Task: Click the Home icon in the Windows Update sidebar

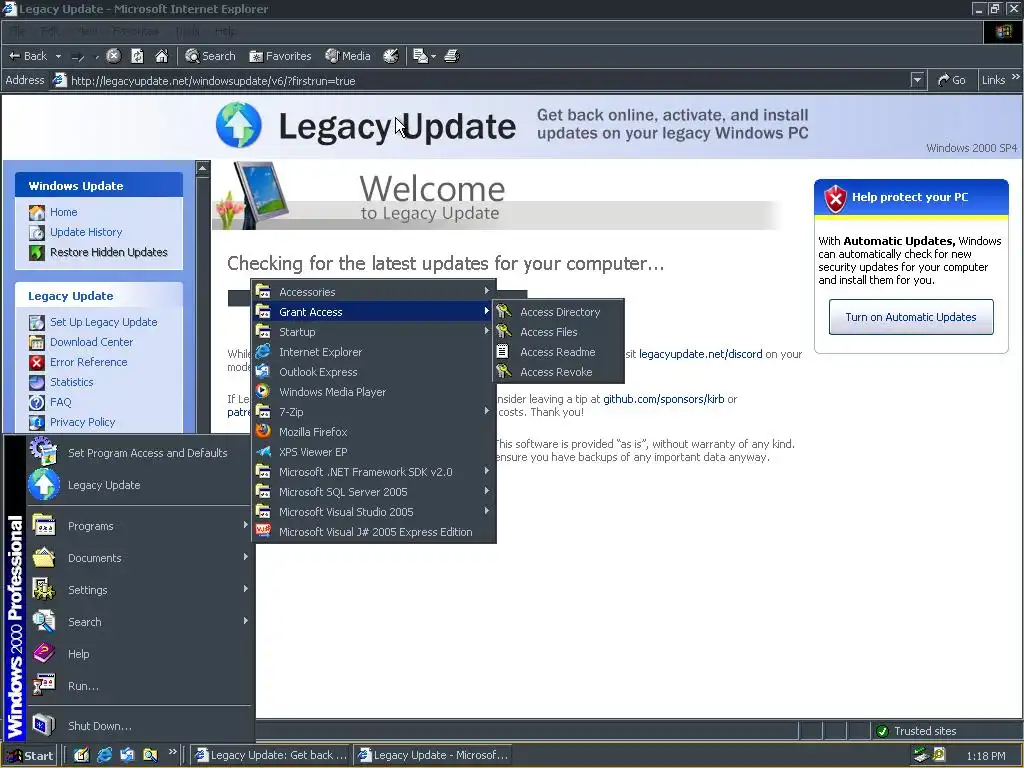Action: pos(37,212)
